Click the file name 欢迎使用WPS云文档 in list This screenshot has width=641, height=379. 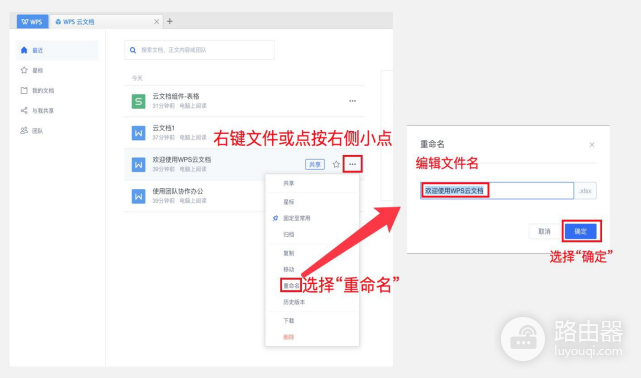pyautogui.click(x=182, y=159)
